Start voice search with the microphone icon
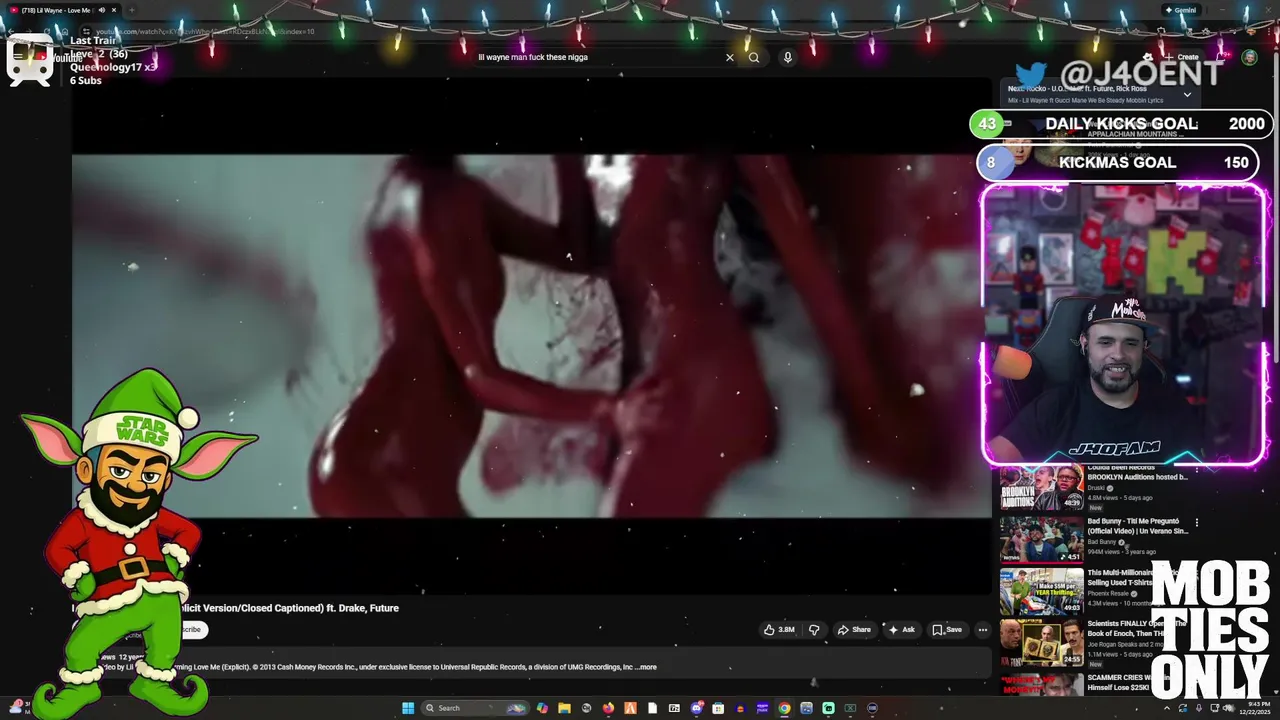Viewport: 1280px width, 720px height. click(788, 57)
